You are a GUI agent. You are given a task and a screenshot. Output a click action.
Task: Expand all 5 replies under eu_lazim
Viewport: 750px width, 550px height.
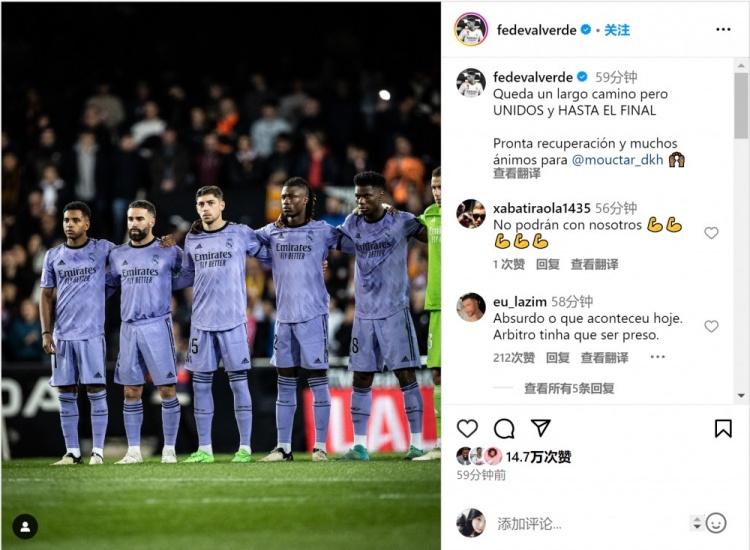pyautogui.click(x=569, y=388)
